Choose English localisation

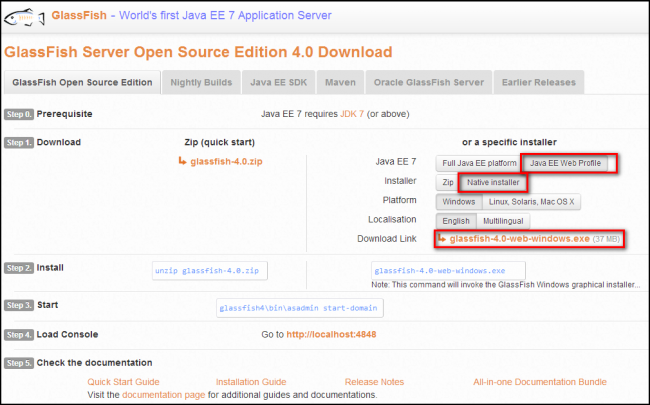456,221
